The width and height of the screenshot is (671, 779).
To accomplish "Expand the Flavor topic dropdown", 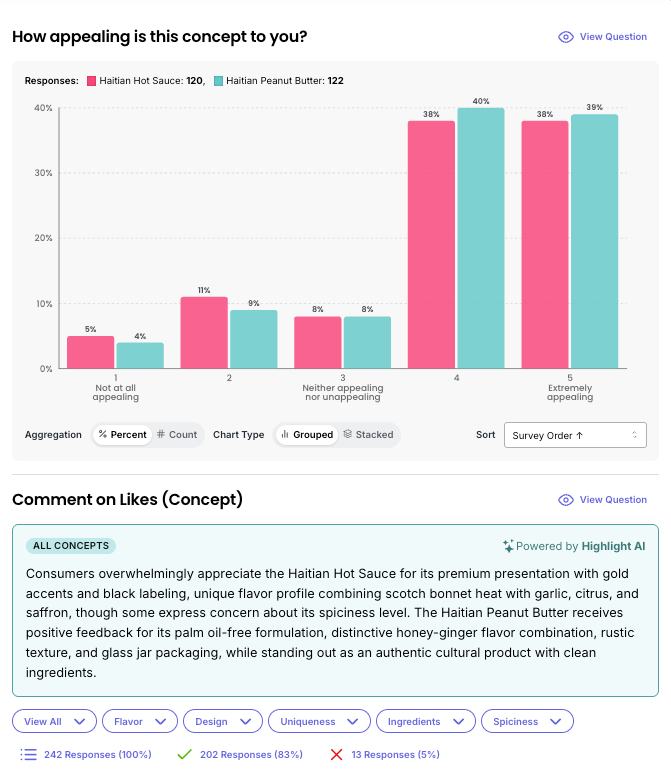I will tap(140, 721).
